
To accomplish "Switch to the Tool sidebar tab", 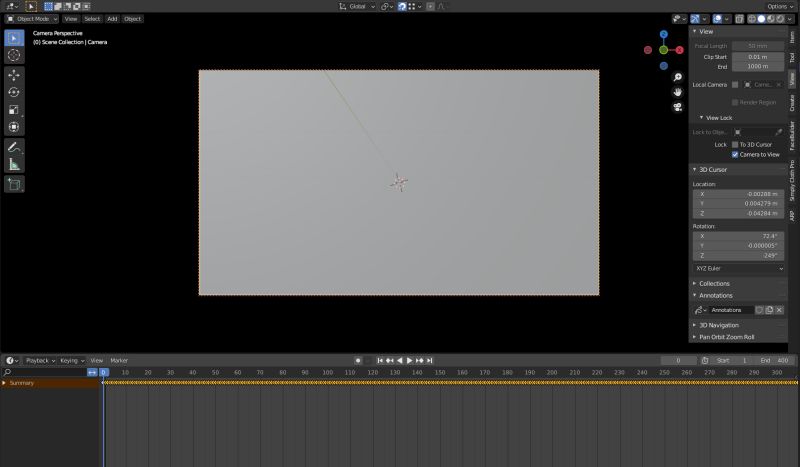I will 792,57.
